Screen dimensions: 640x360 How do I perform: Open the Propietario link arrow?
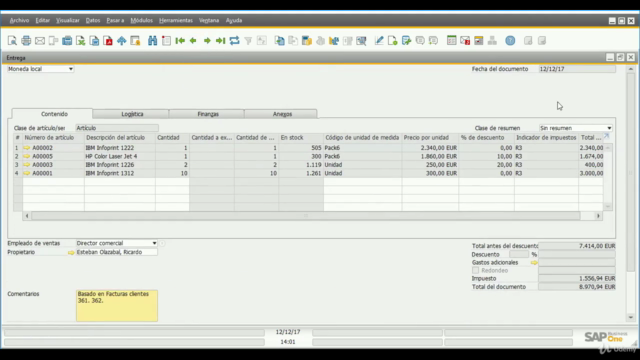[x=71, y=253]
